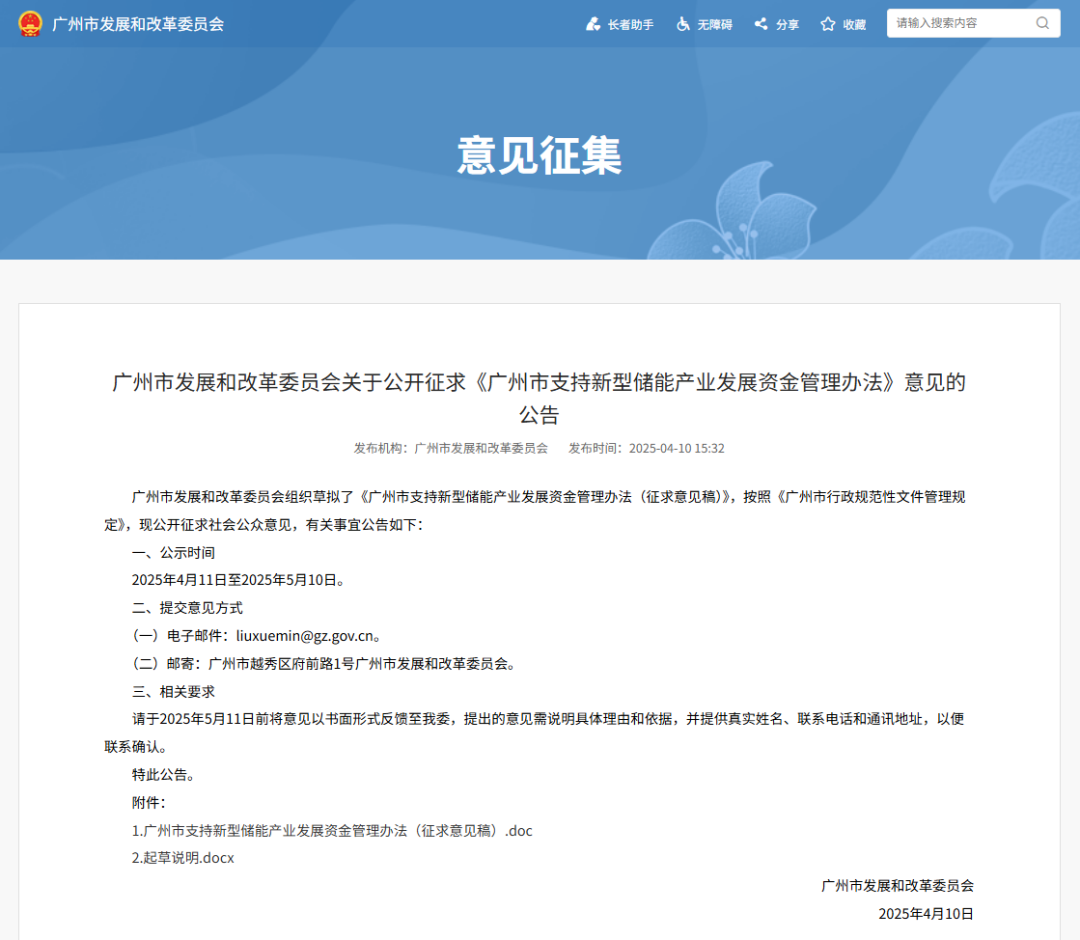Screen dimensions: 1080x940
Task: Click the 2025年4月10日 signature date
Action: pos(925,913)
